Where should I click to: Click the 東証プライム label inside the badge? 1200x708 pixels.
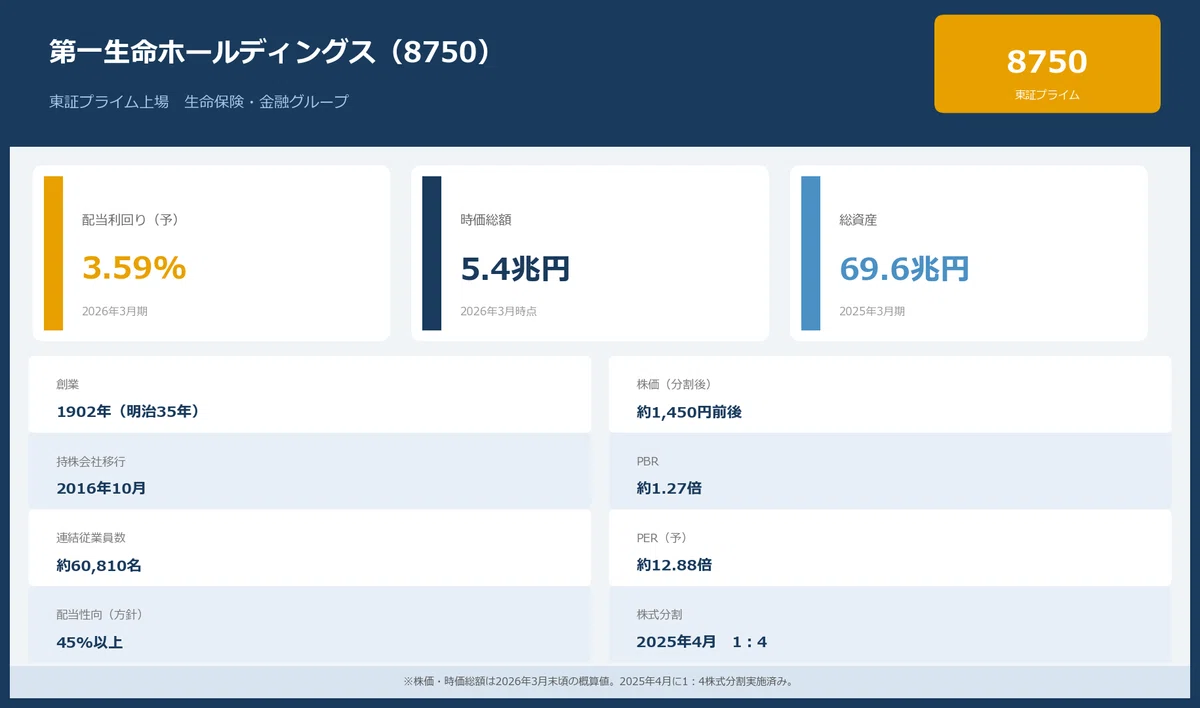pos(1047,95)
